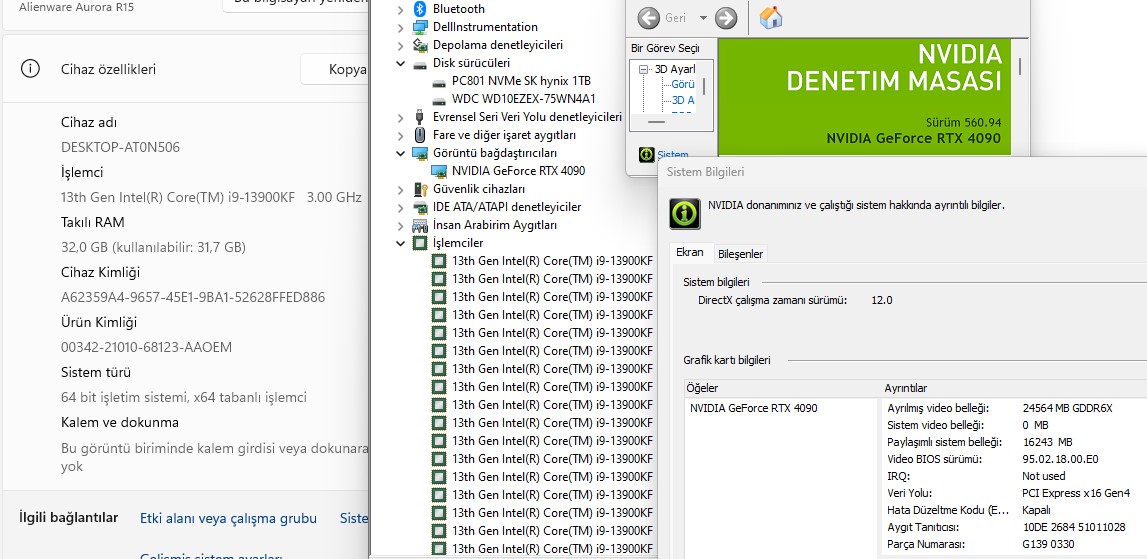Switch to the Bileşenler tab
1147x559 pixels.
point(740,254)
